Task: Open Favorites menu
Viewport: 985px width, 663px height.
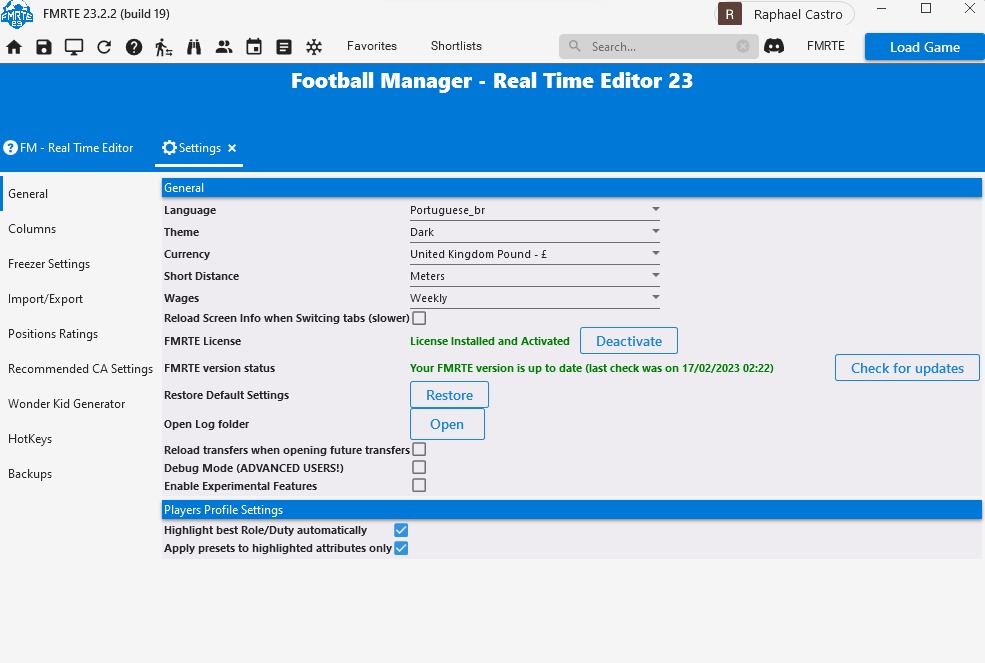Action: 372,46
